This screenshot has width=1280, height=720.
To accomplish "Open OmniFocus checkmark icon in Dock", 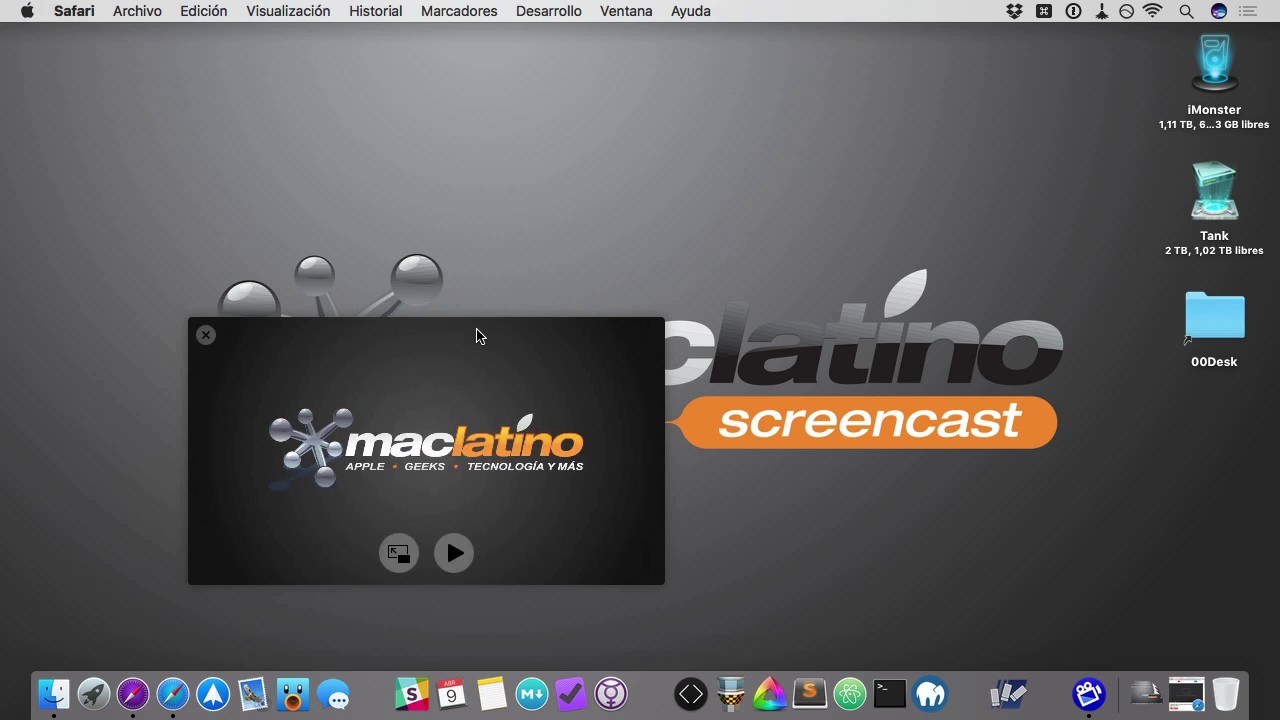I will pyautogui.click(x=571, y=693).
